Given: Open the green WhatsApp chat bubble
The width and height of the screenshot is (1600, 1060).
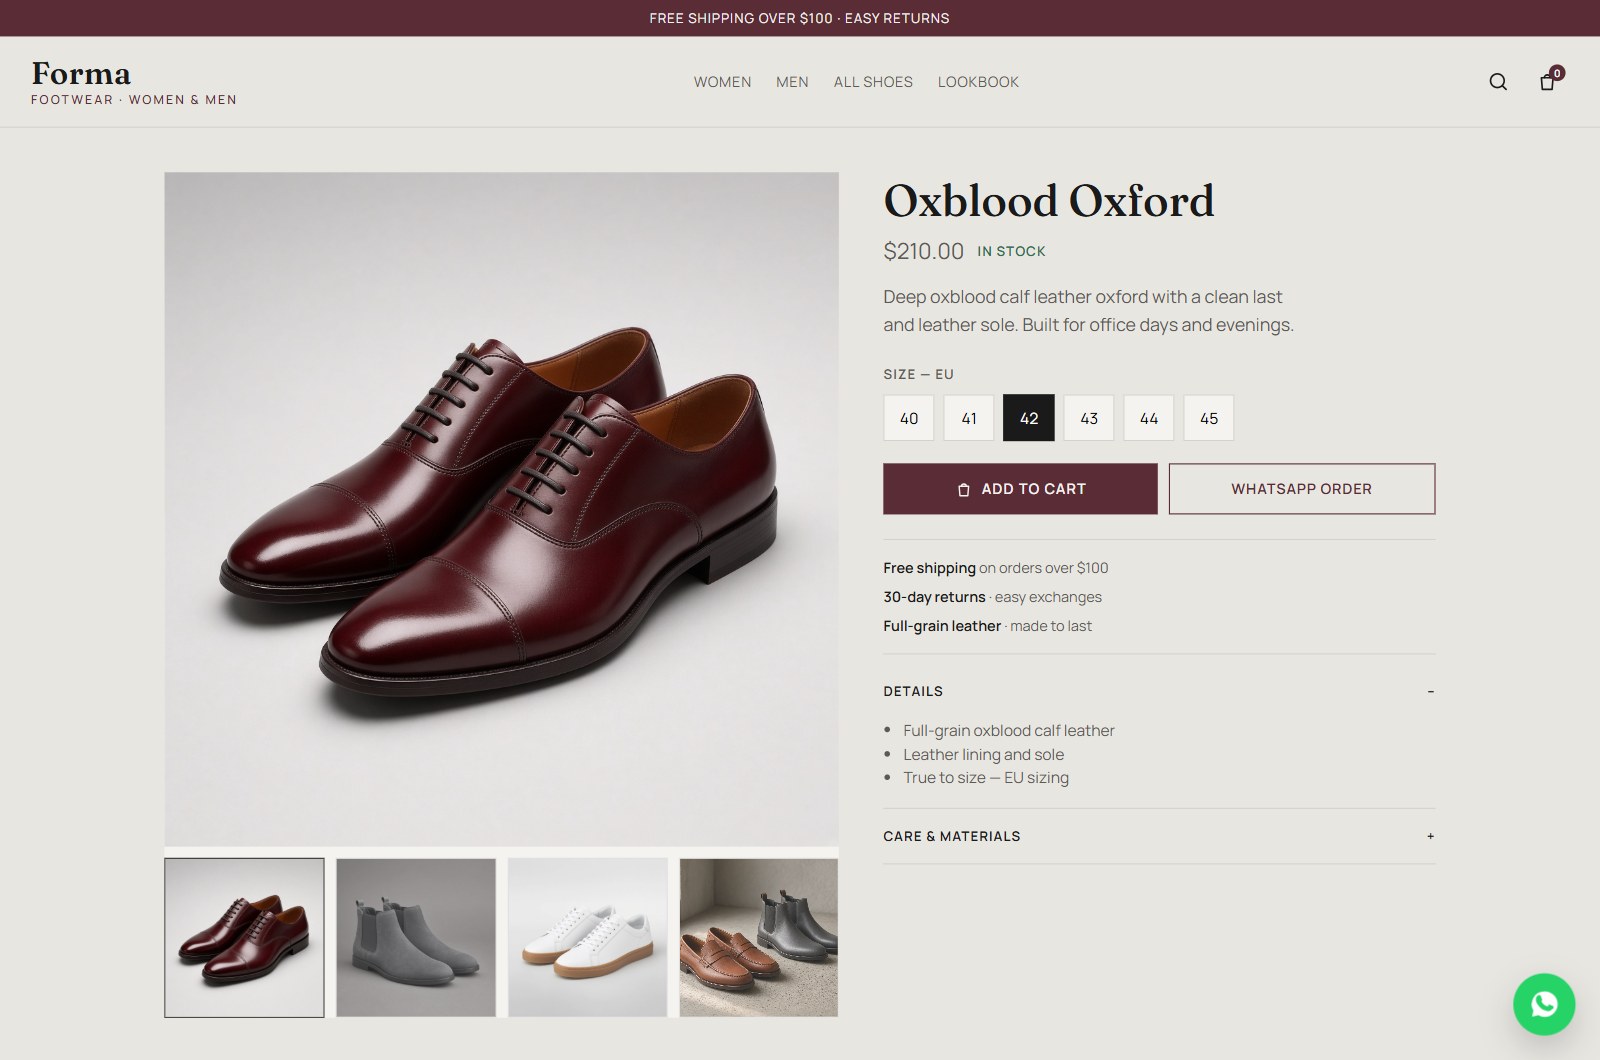Looking at the screenshot, I should coord(1544,1004).
